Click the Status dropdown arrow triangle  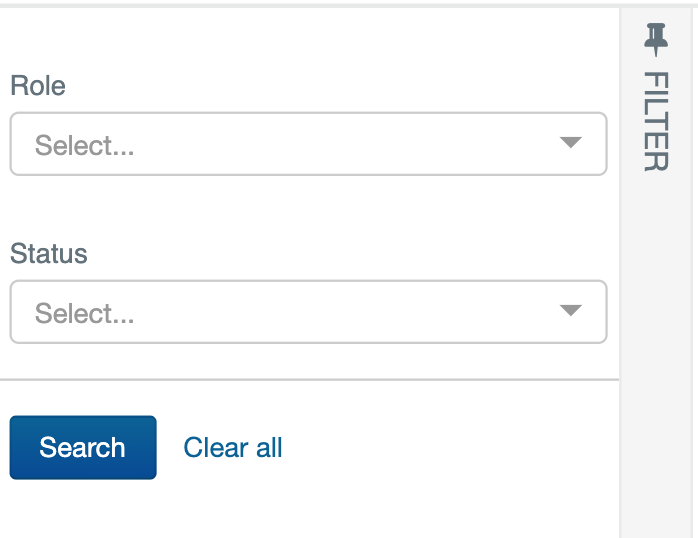coord(571,310)
